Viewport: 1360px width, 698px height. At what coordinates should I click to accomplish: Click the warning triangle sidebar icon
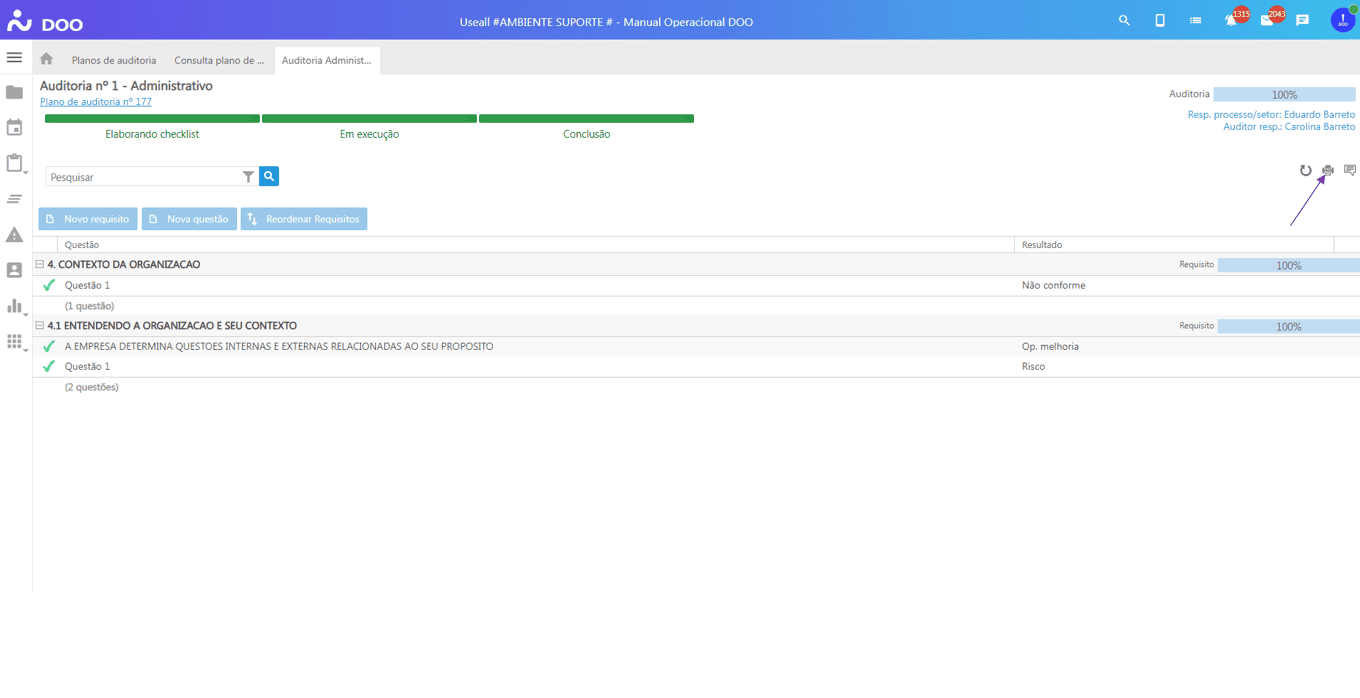point(14,235)
